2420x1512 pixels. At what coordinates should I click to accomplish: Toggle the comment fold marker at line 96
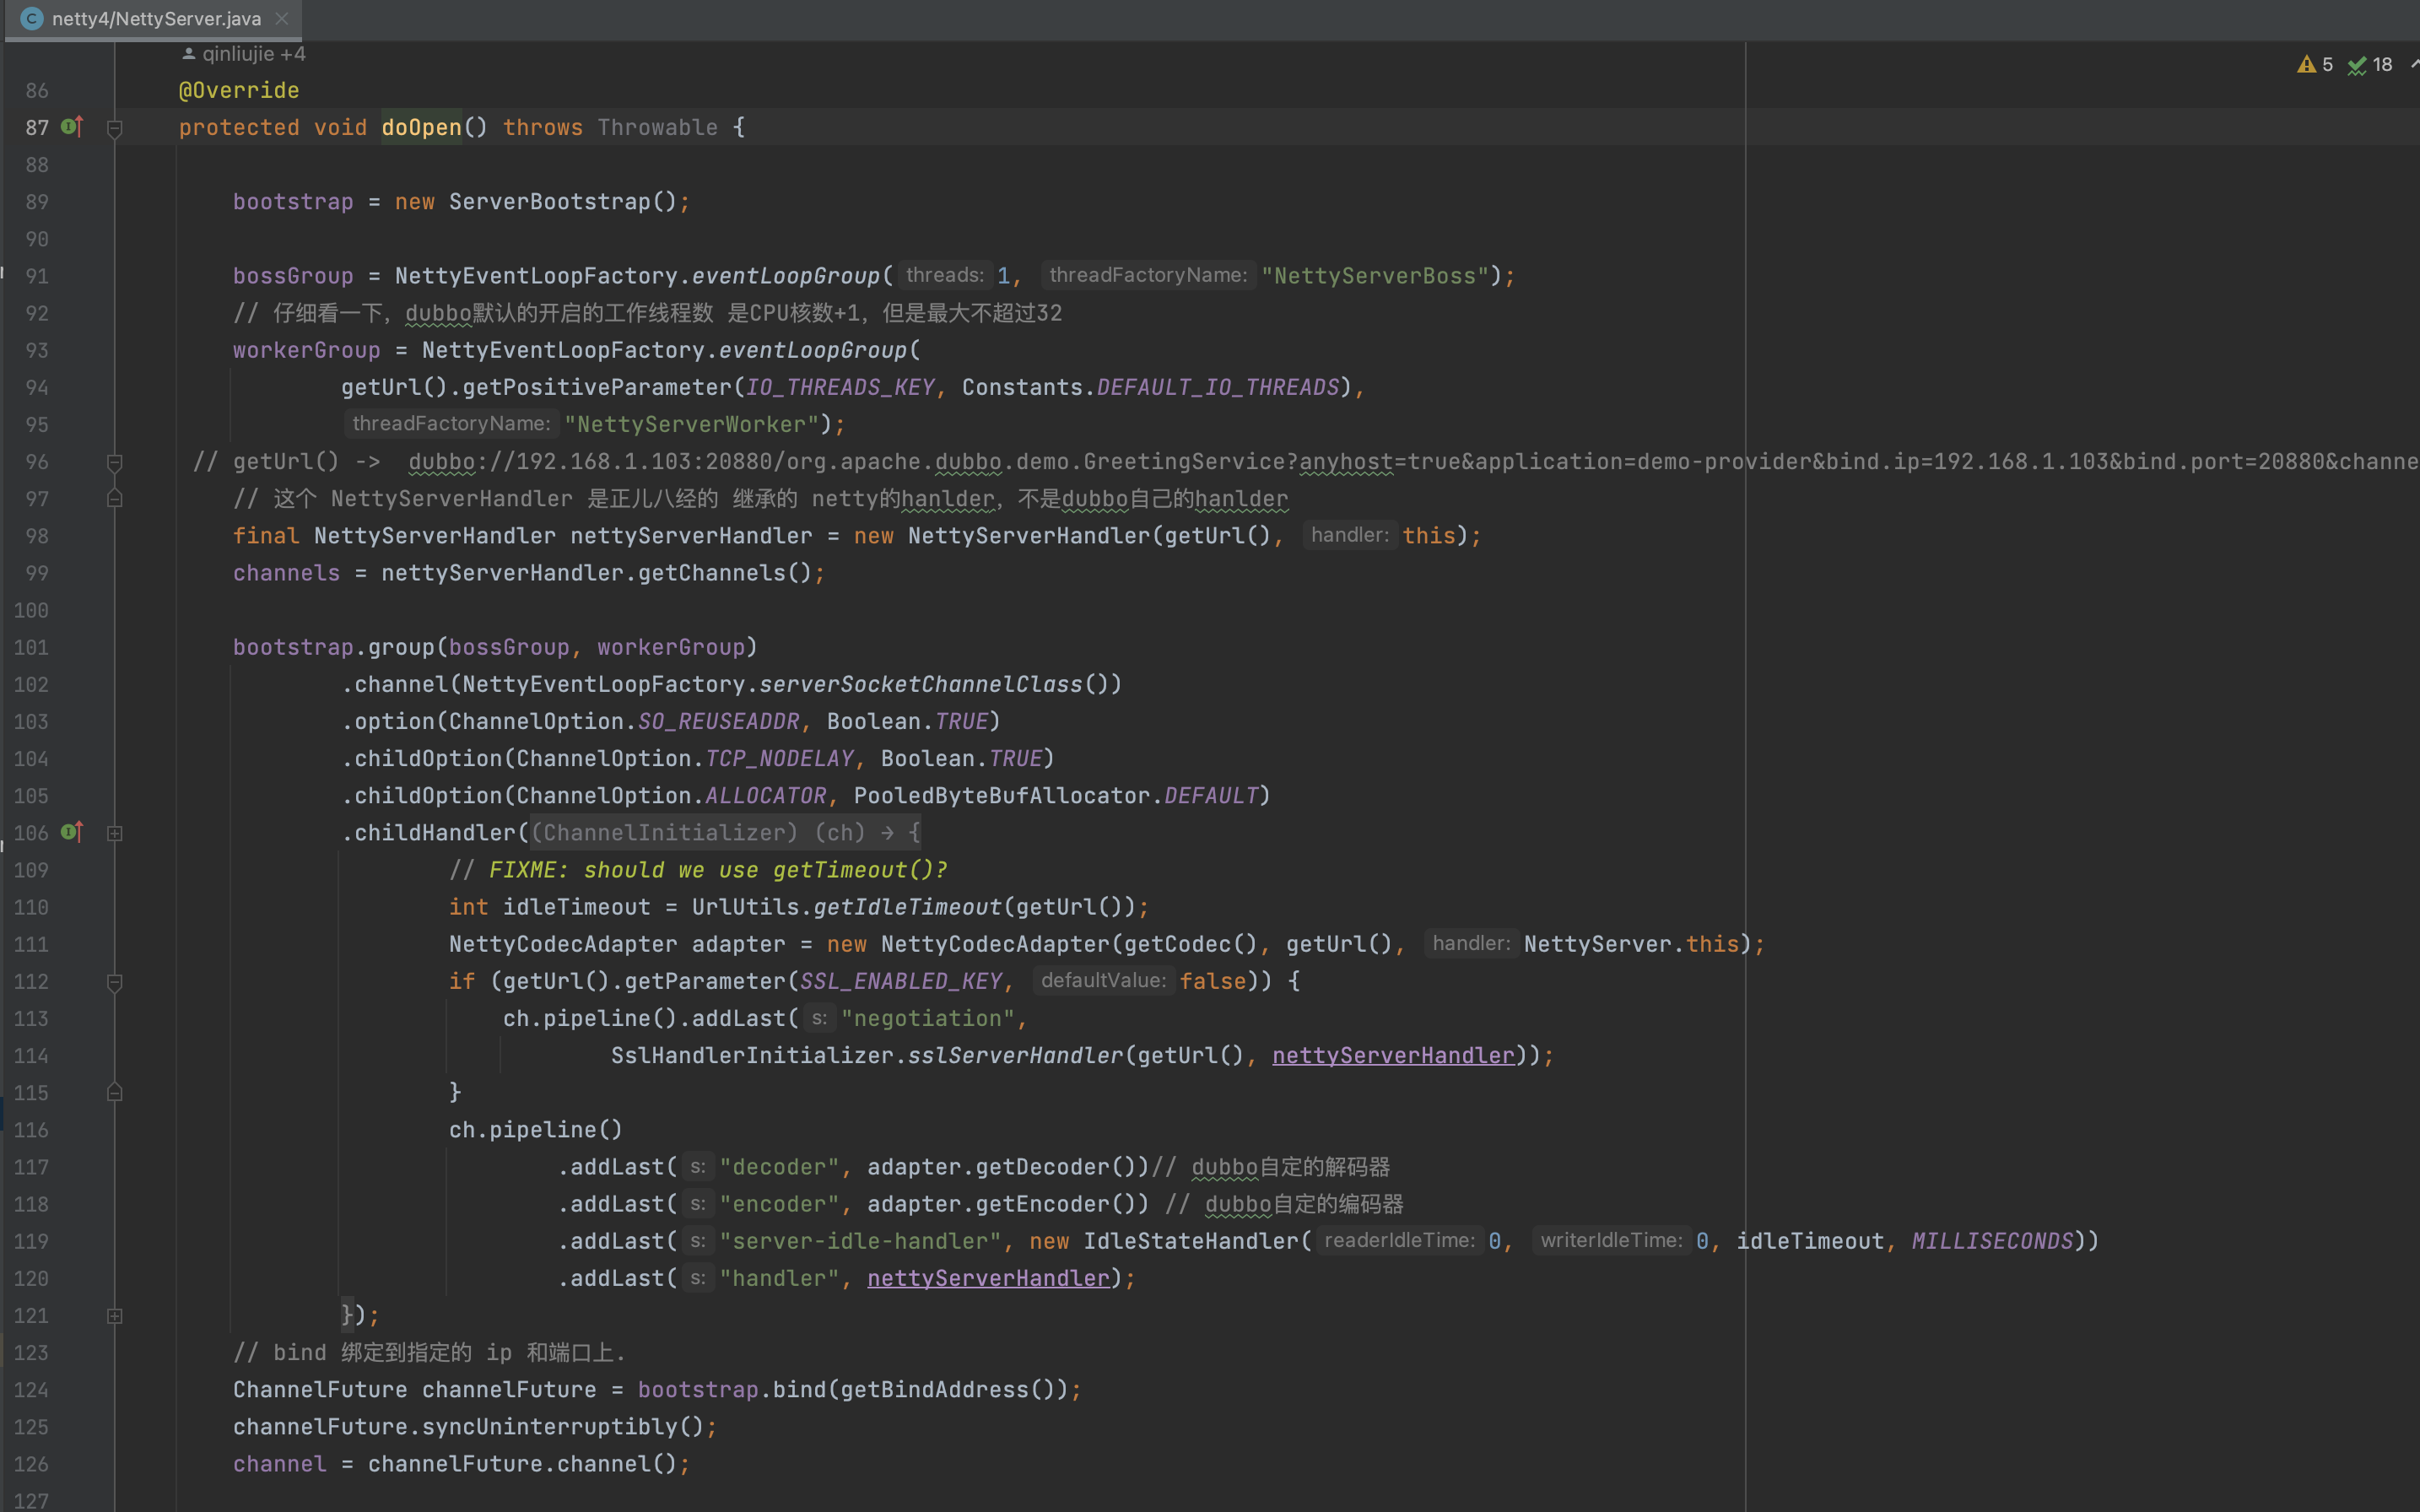coord(115,462)
